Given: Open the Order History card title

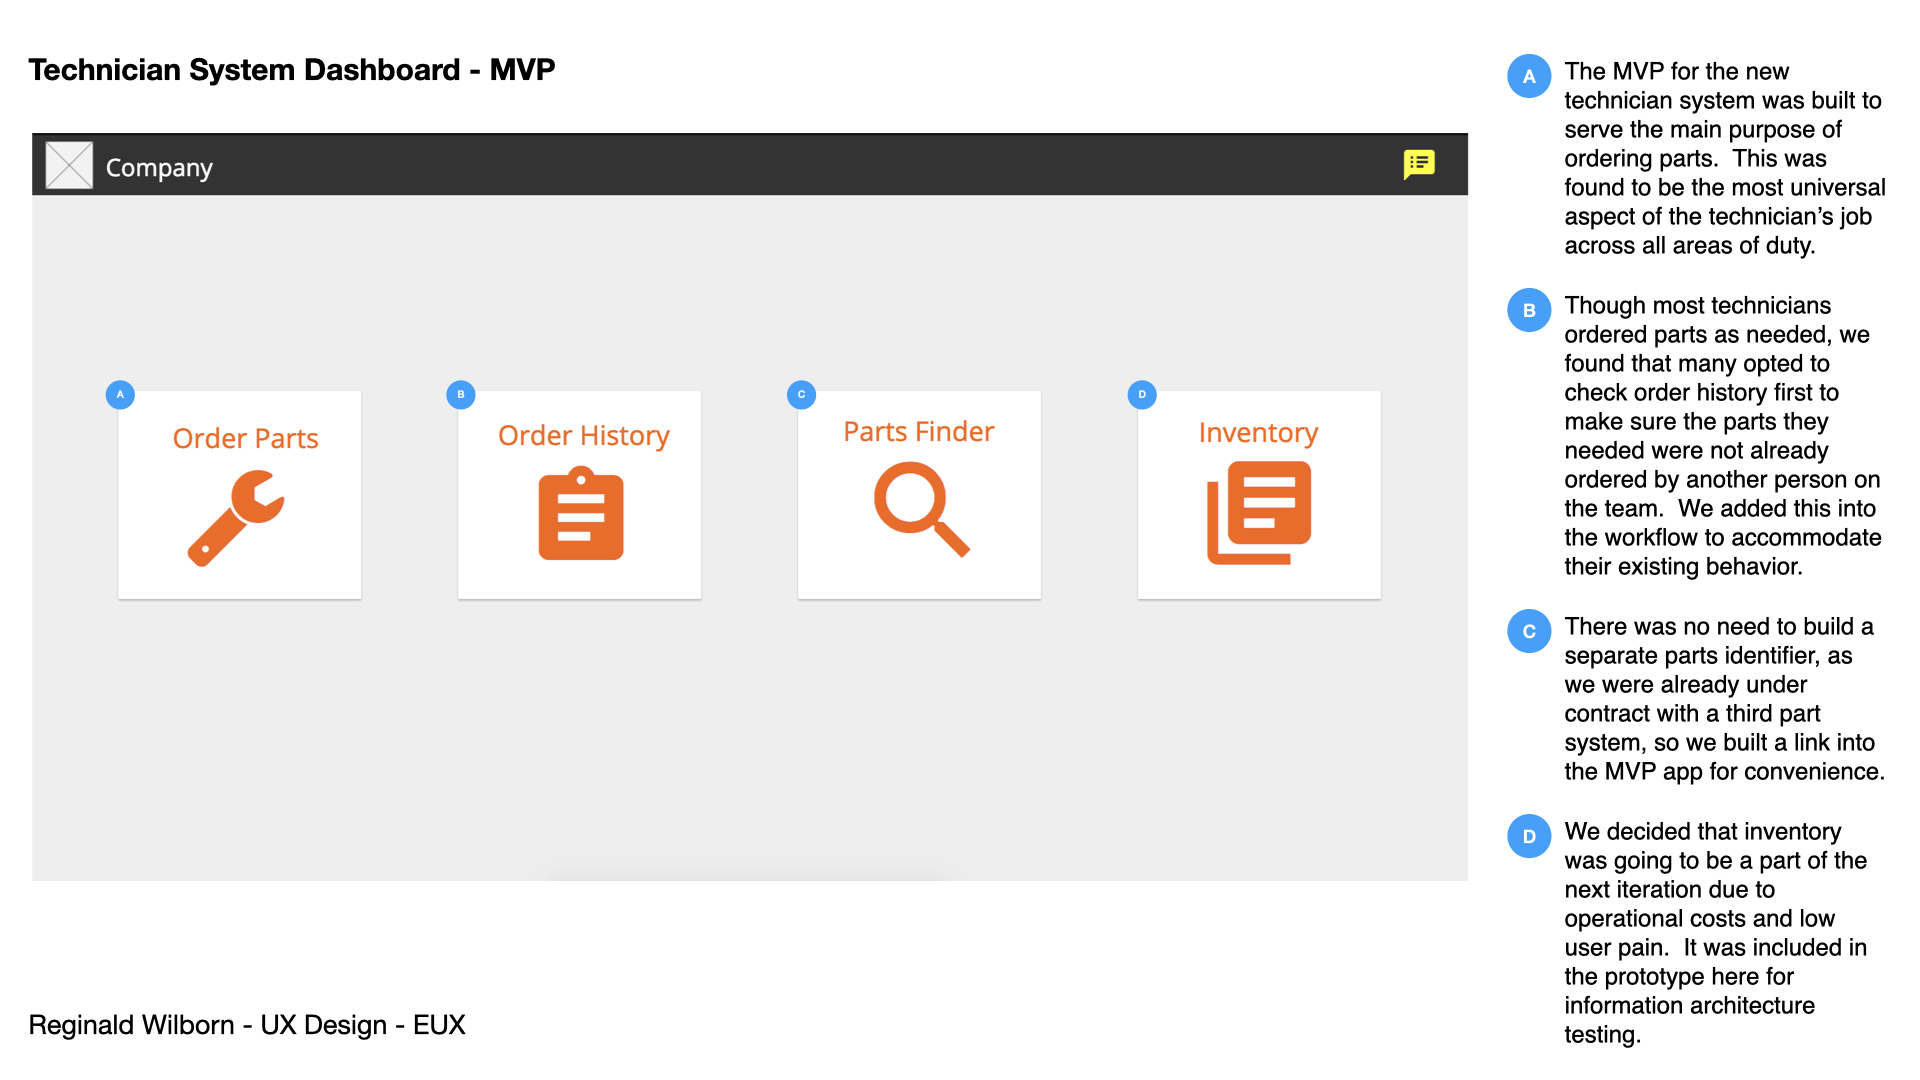Looking at the screenshot, I should (583, 435).
